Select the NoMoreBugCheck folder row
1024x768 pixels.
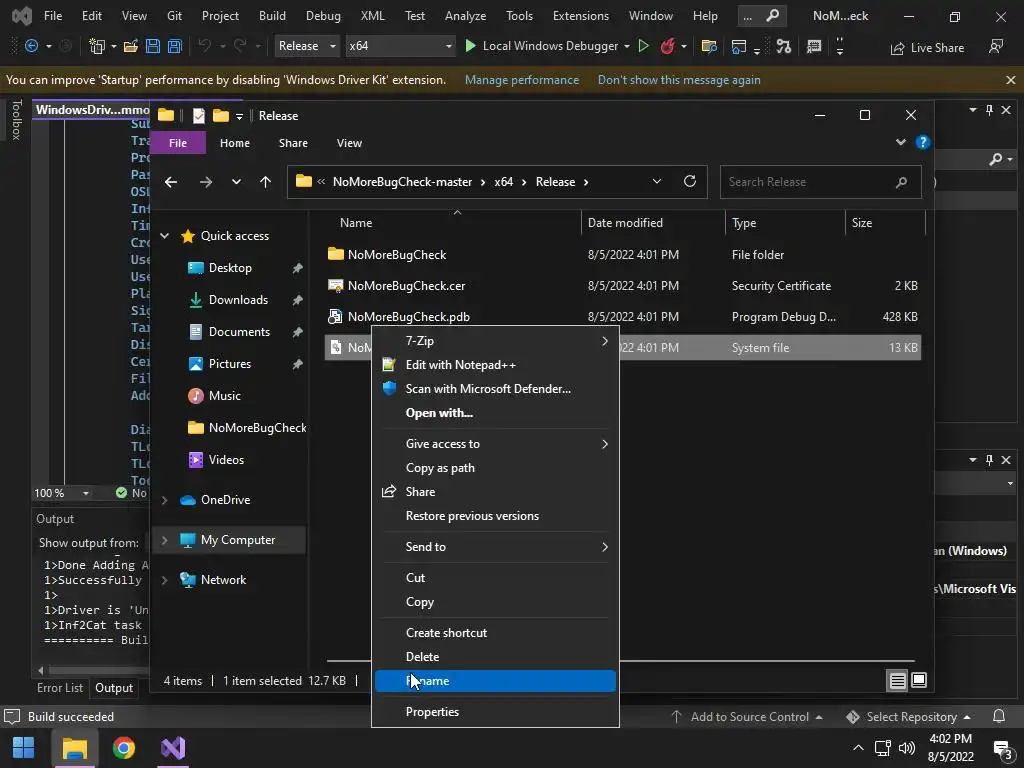622,255
